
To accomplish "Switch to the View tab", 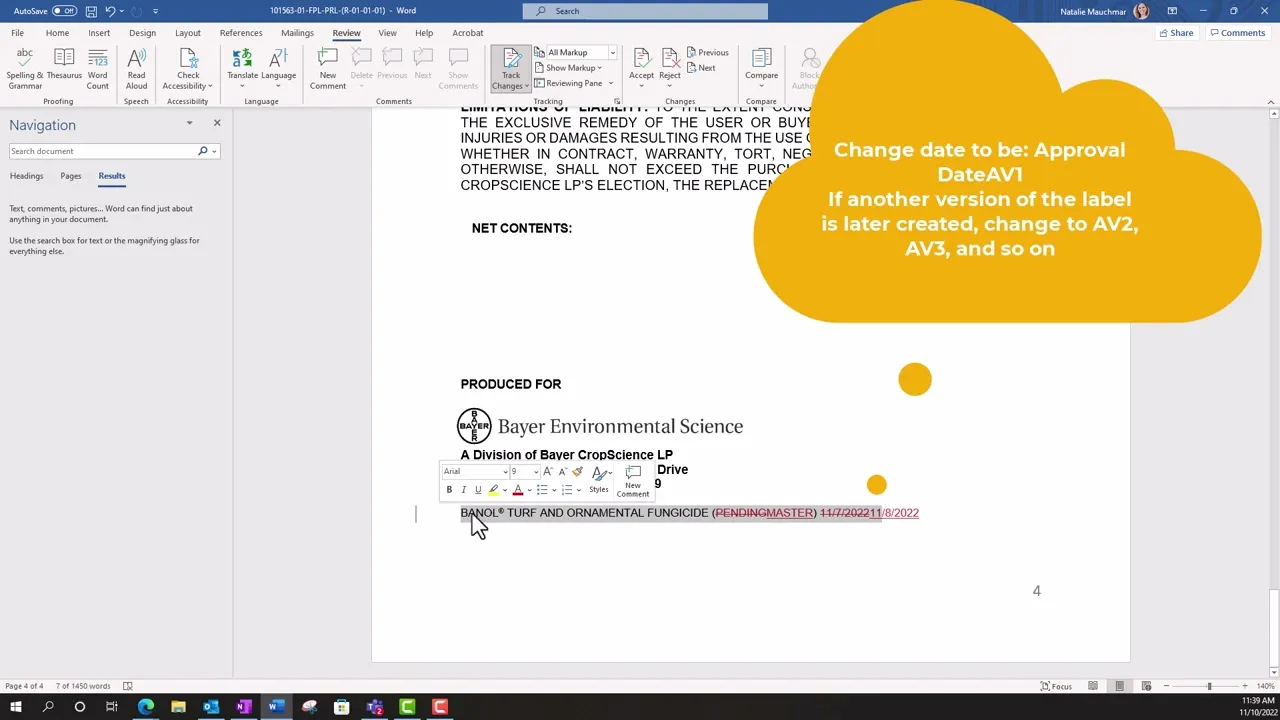I will [x=387, y=33].
